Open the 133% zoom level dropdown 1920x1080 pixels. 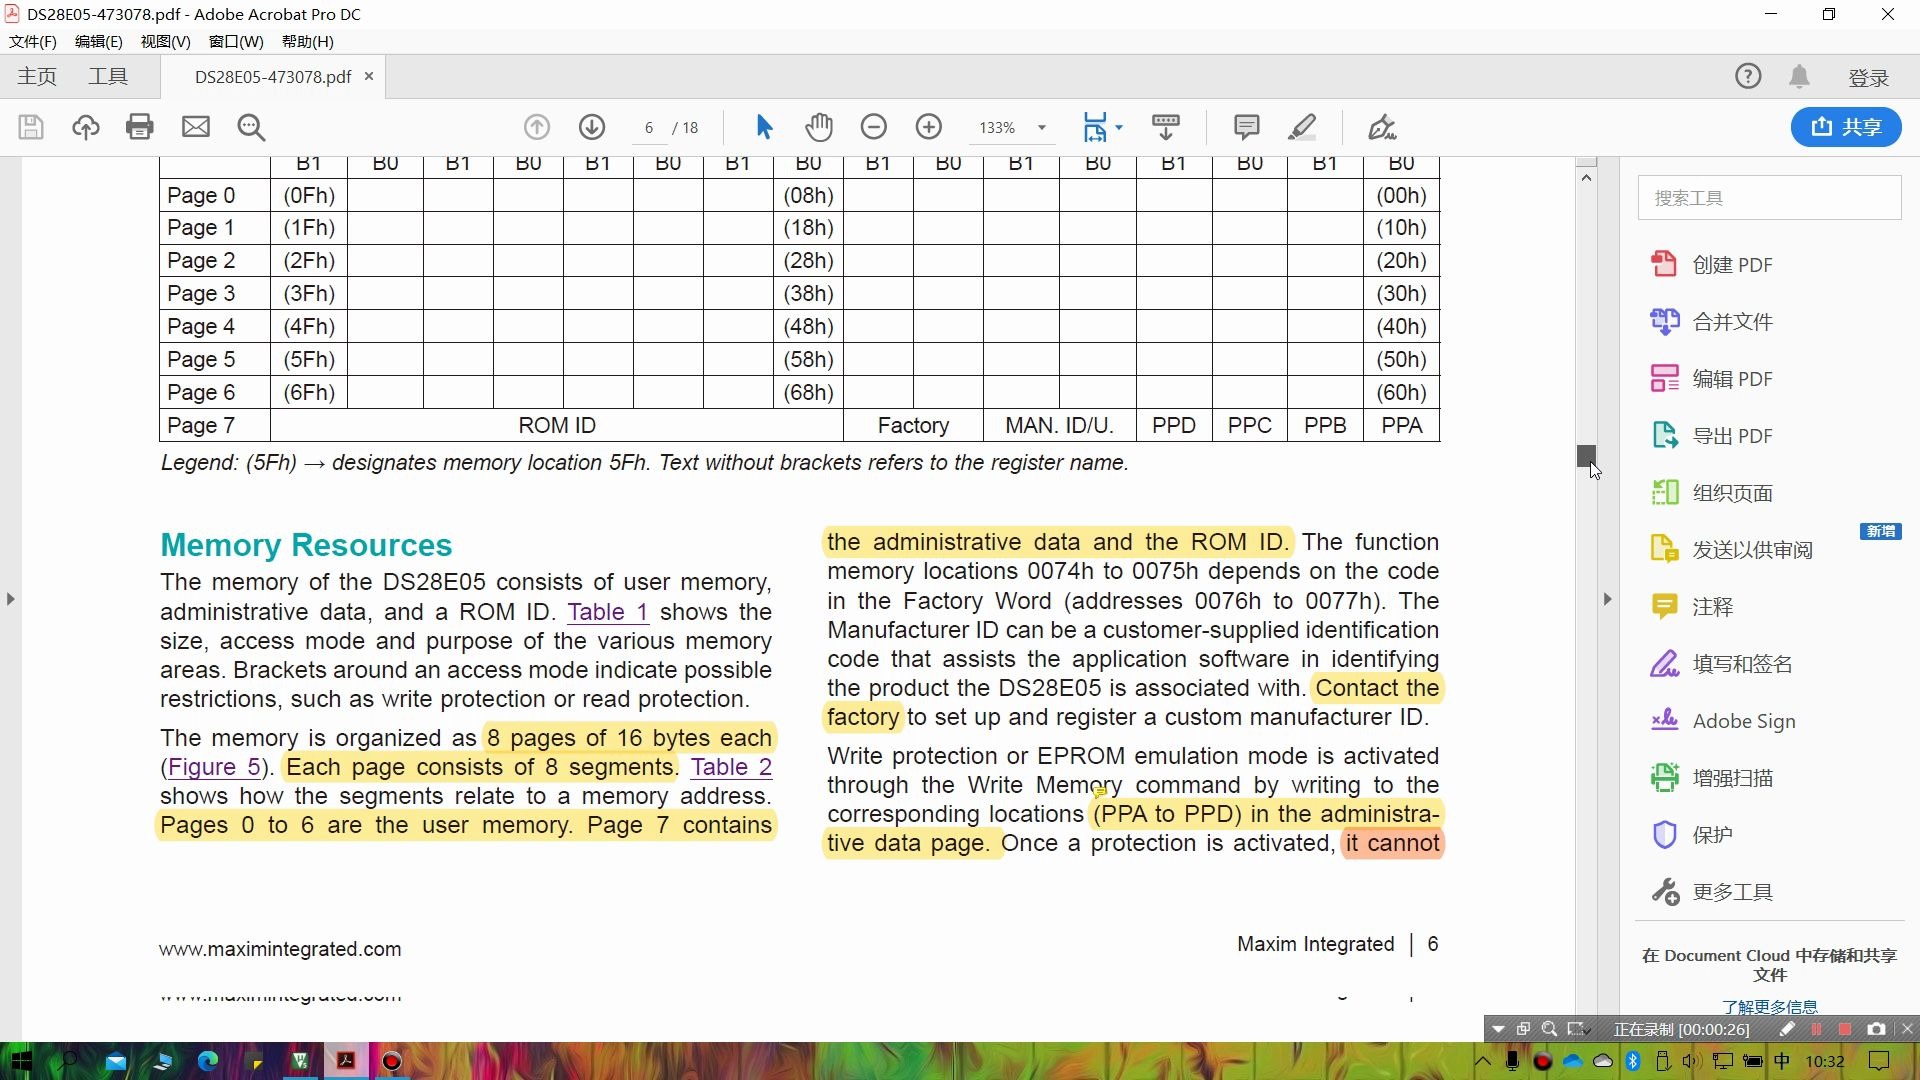click(x=1042, y=128)
